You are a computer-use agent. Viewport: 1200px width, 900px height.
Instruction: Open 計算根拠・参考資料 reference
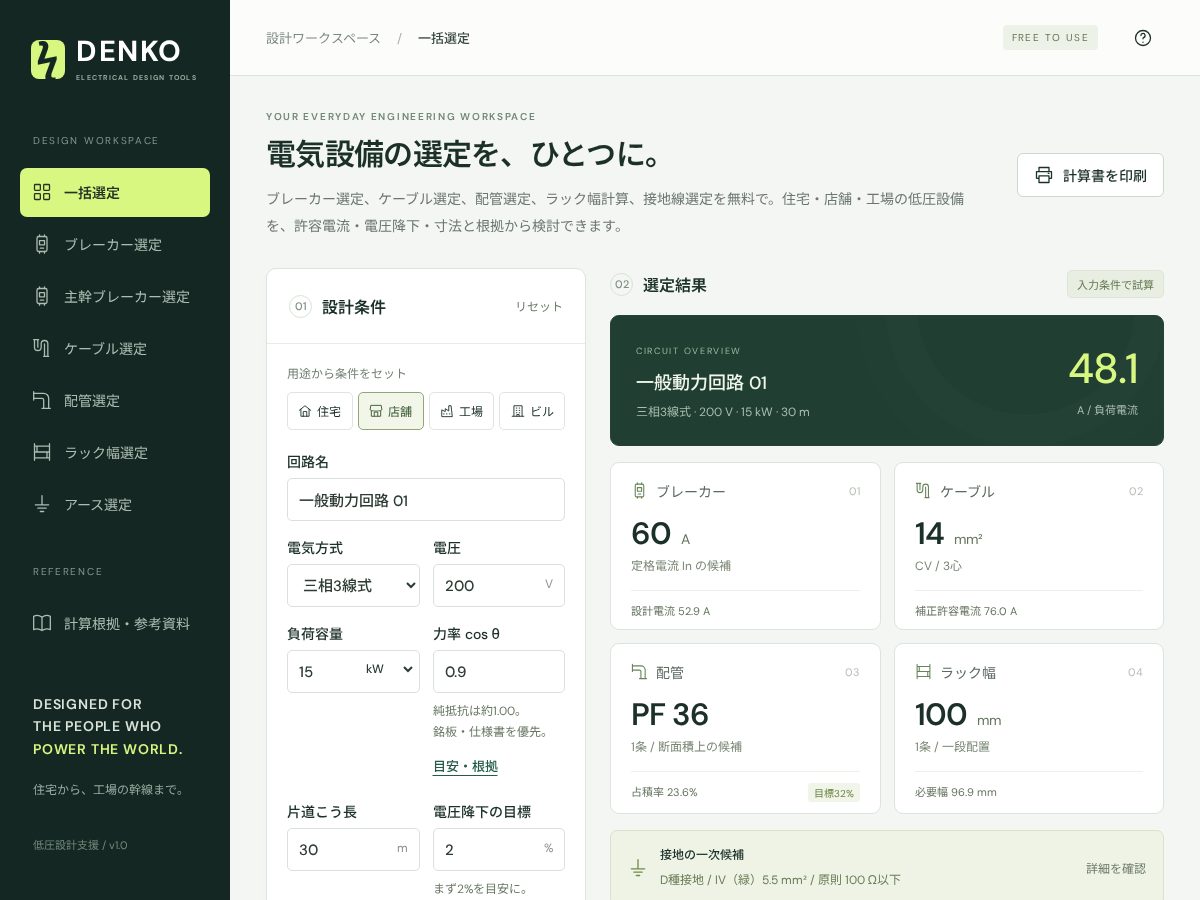(x=115, y=623)
